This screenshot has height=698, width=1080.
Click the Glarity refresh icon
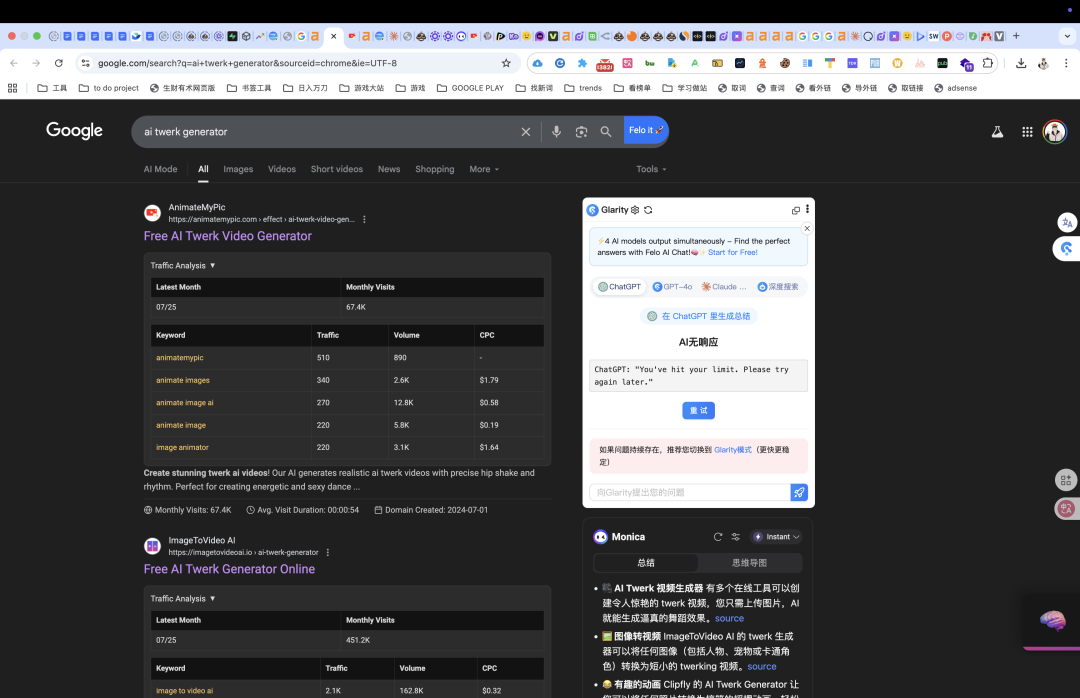648,210
